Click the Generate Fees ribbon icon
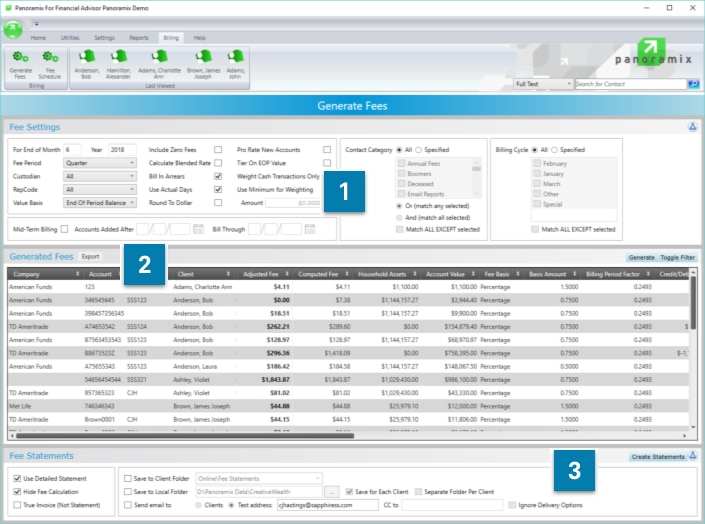The height and width of the screenshot is (524, 705). coord(21,65)
